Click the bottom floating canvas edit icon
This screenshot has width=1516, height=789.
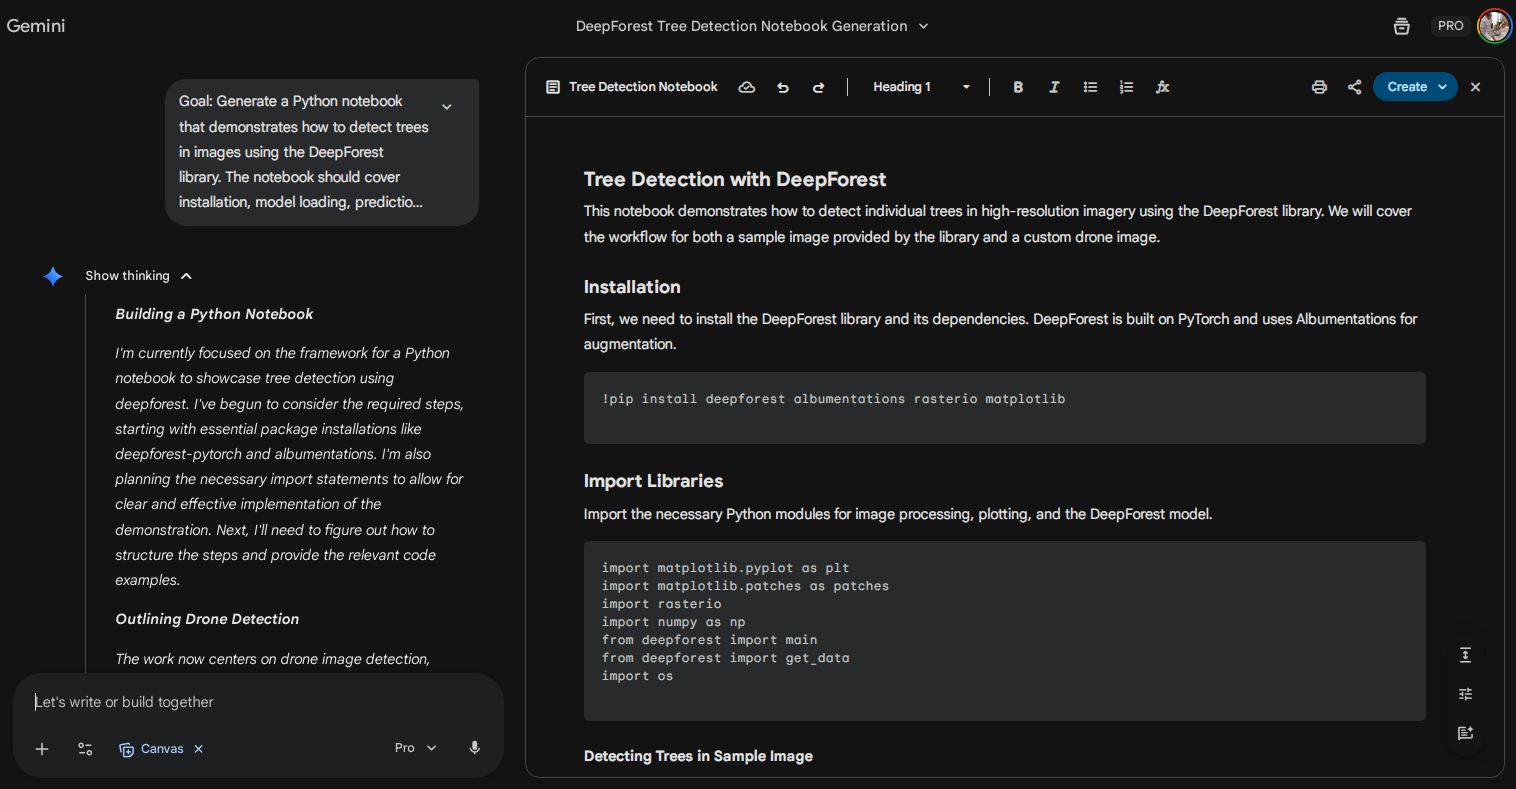[x=1465, y=733]
